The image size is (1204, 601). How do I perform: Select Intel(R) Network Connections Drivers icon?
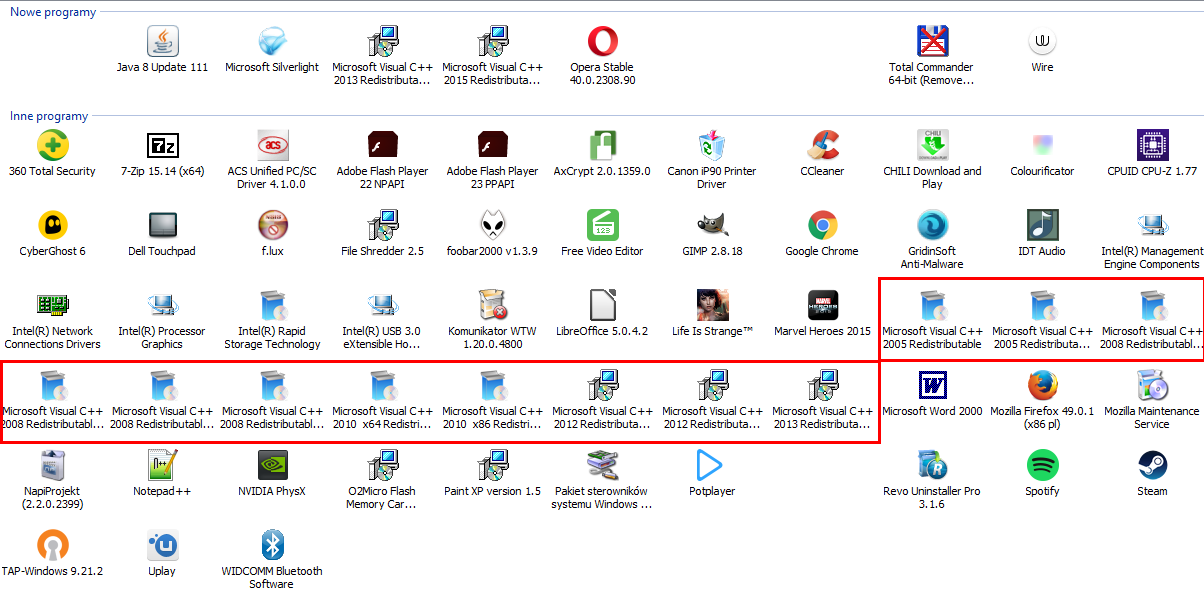[52, 305]
